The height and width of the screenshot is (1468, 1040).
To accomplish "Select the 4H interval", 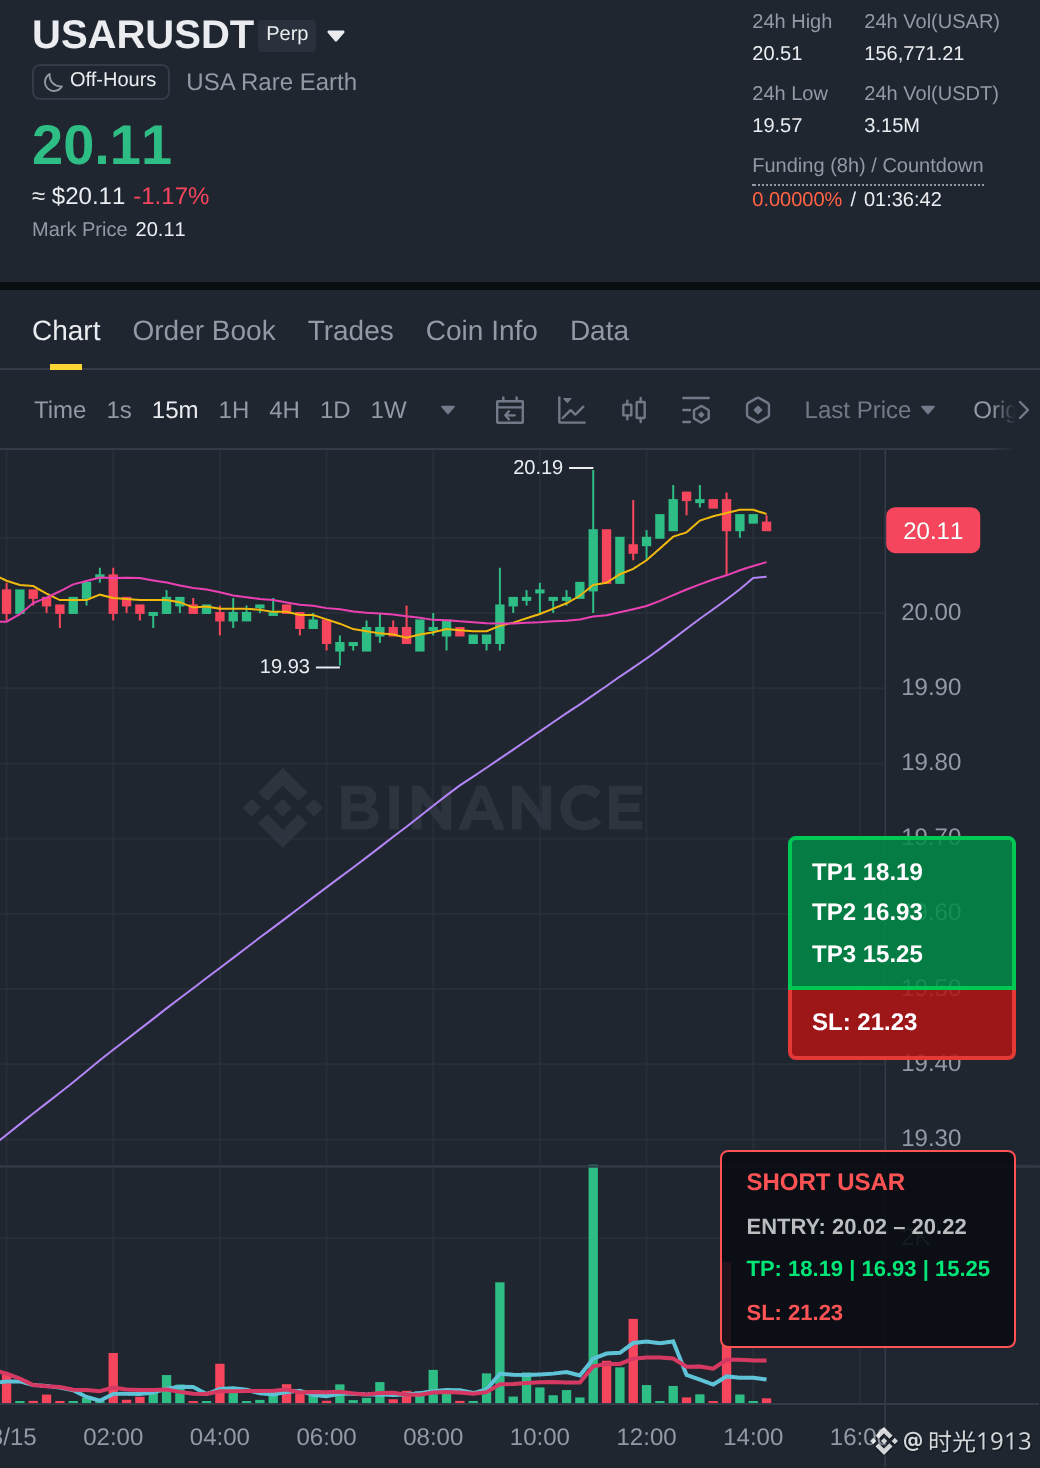I will tap(284, 410).
